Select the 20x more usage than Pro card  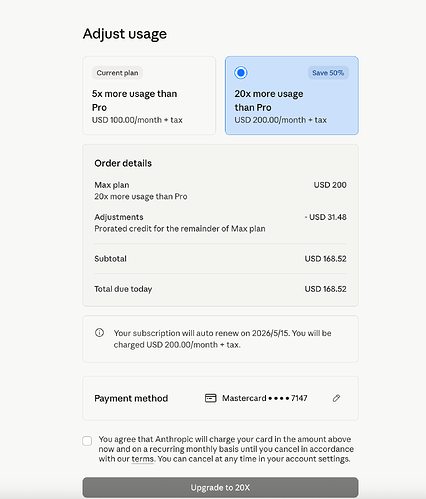[292, 95]
